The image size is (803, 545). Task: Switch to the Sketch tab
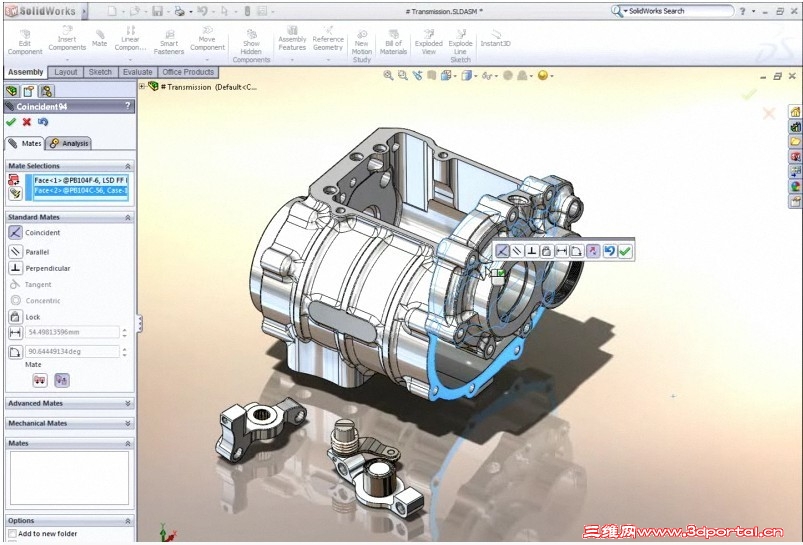pyautogui.click(x=100, y=72)
